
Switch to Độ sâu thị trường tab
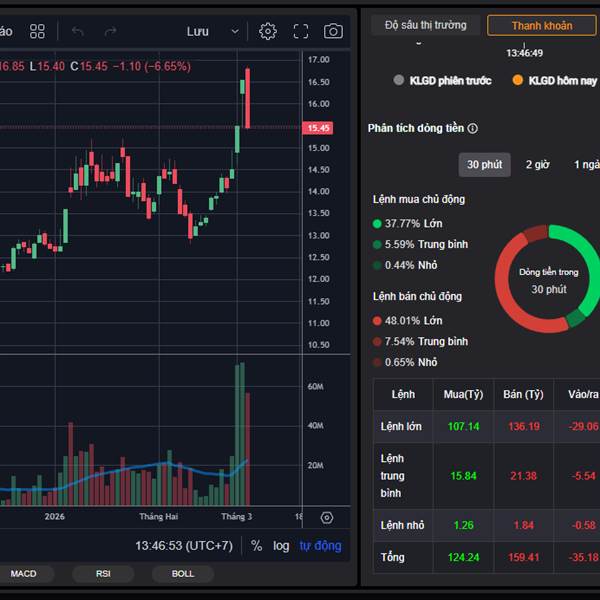pyautogui.click(x=426, y=25)
